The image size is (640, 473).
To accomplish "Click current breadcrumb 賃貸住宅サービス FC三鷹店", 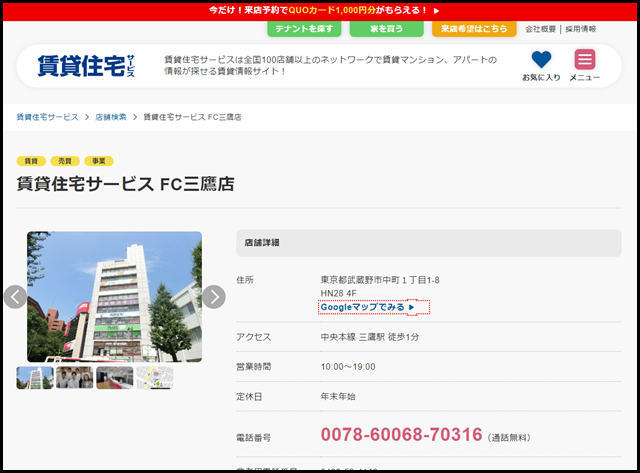I will (192, 117).
